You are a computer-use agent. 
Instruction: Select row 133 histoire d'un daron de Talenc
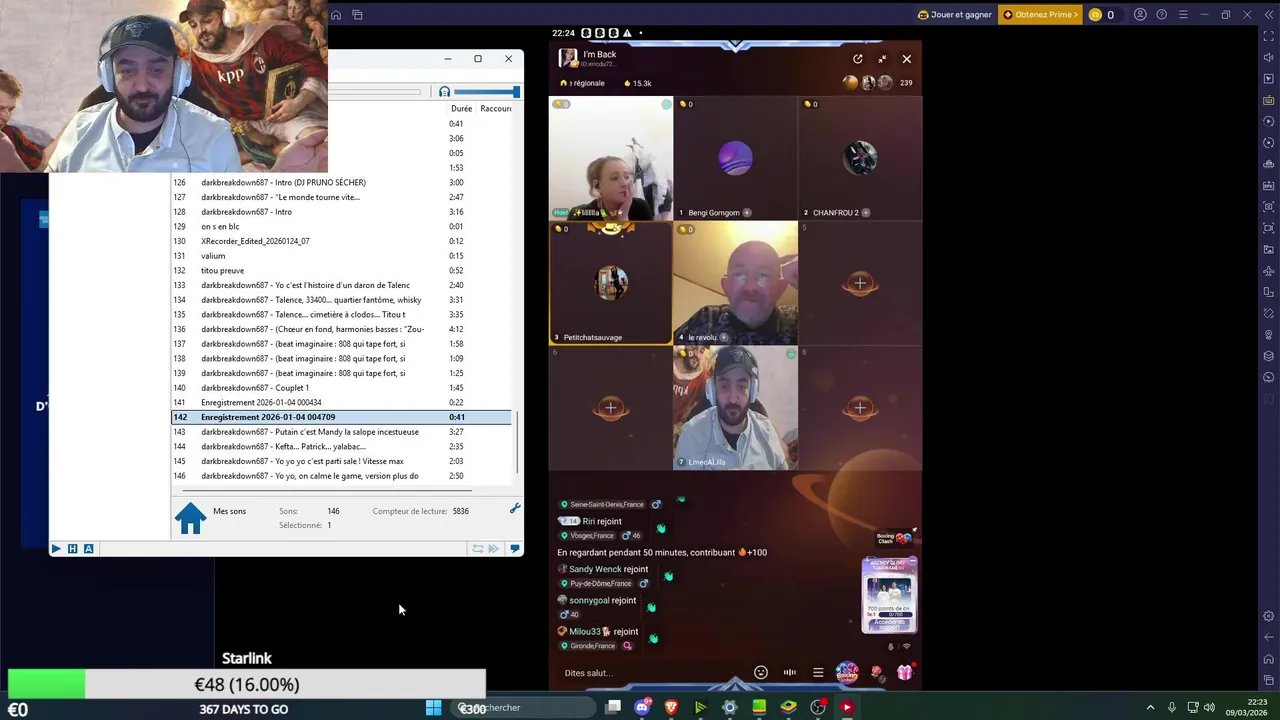tap(342, 285)
